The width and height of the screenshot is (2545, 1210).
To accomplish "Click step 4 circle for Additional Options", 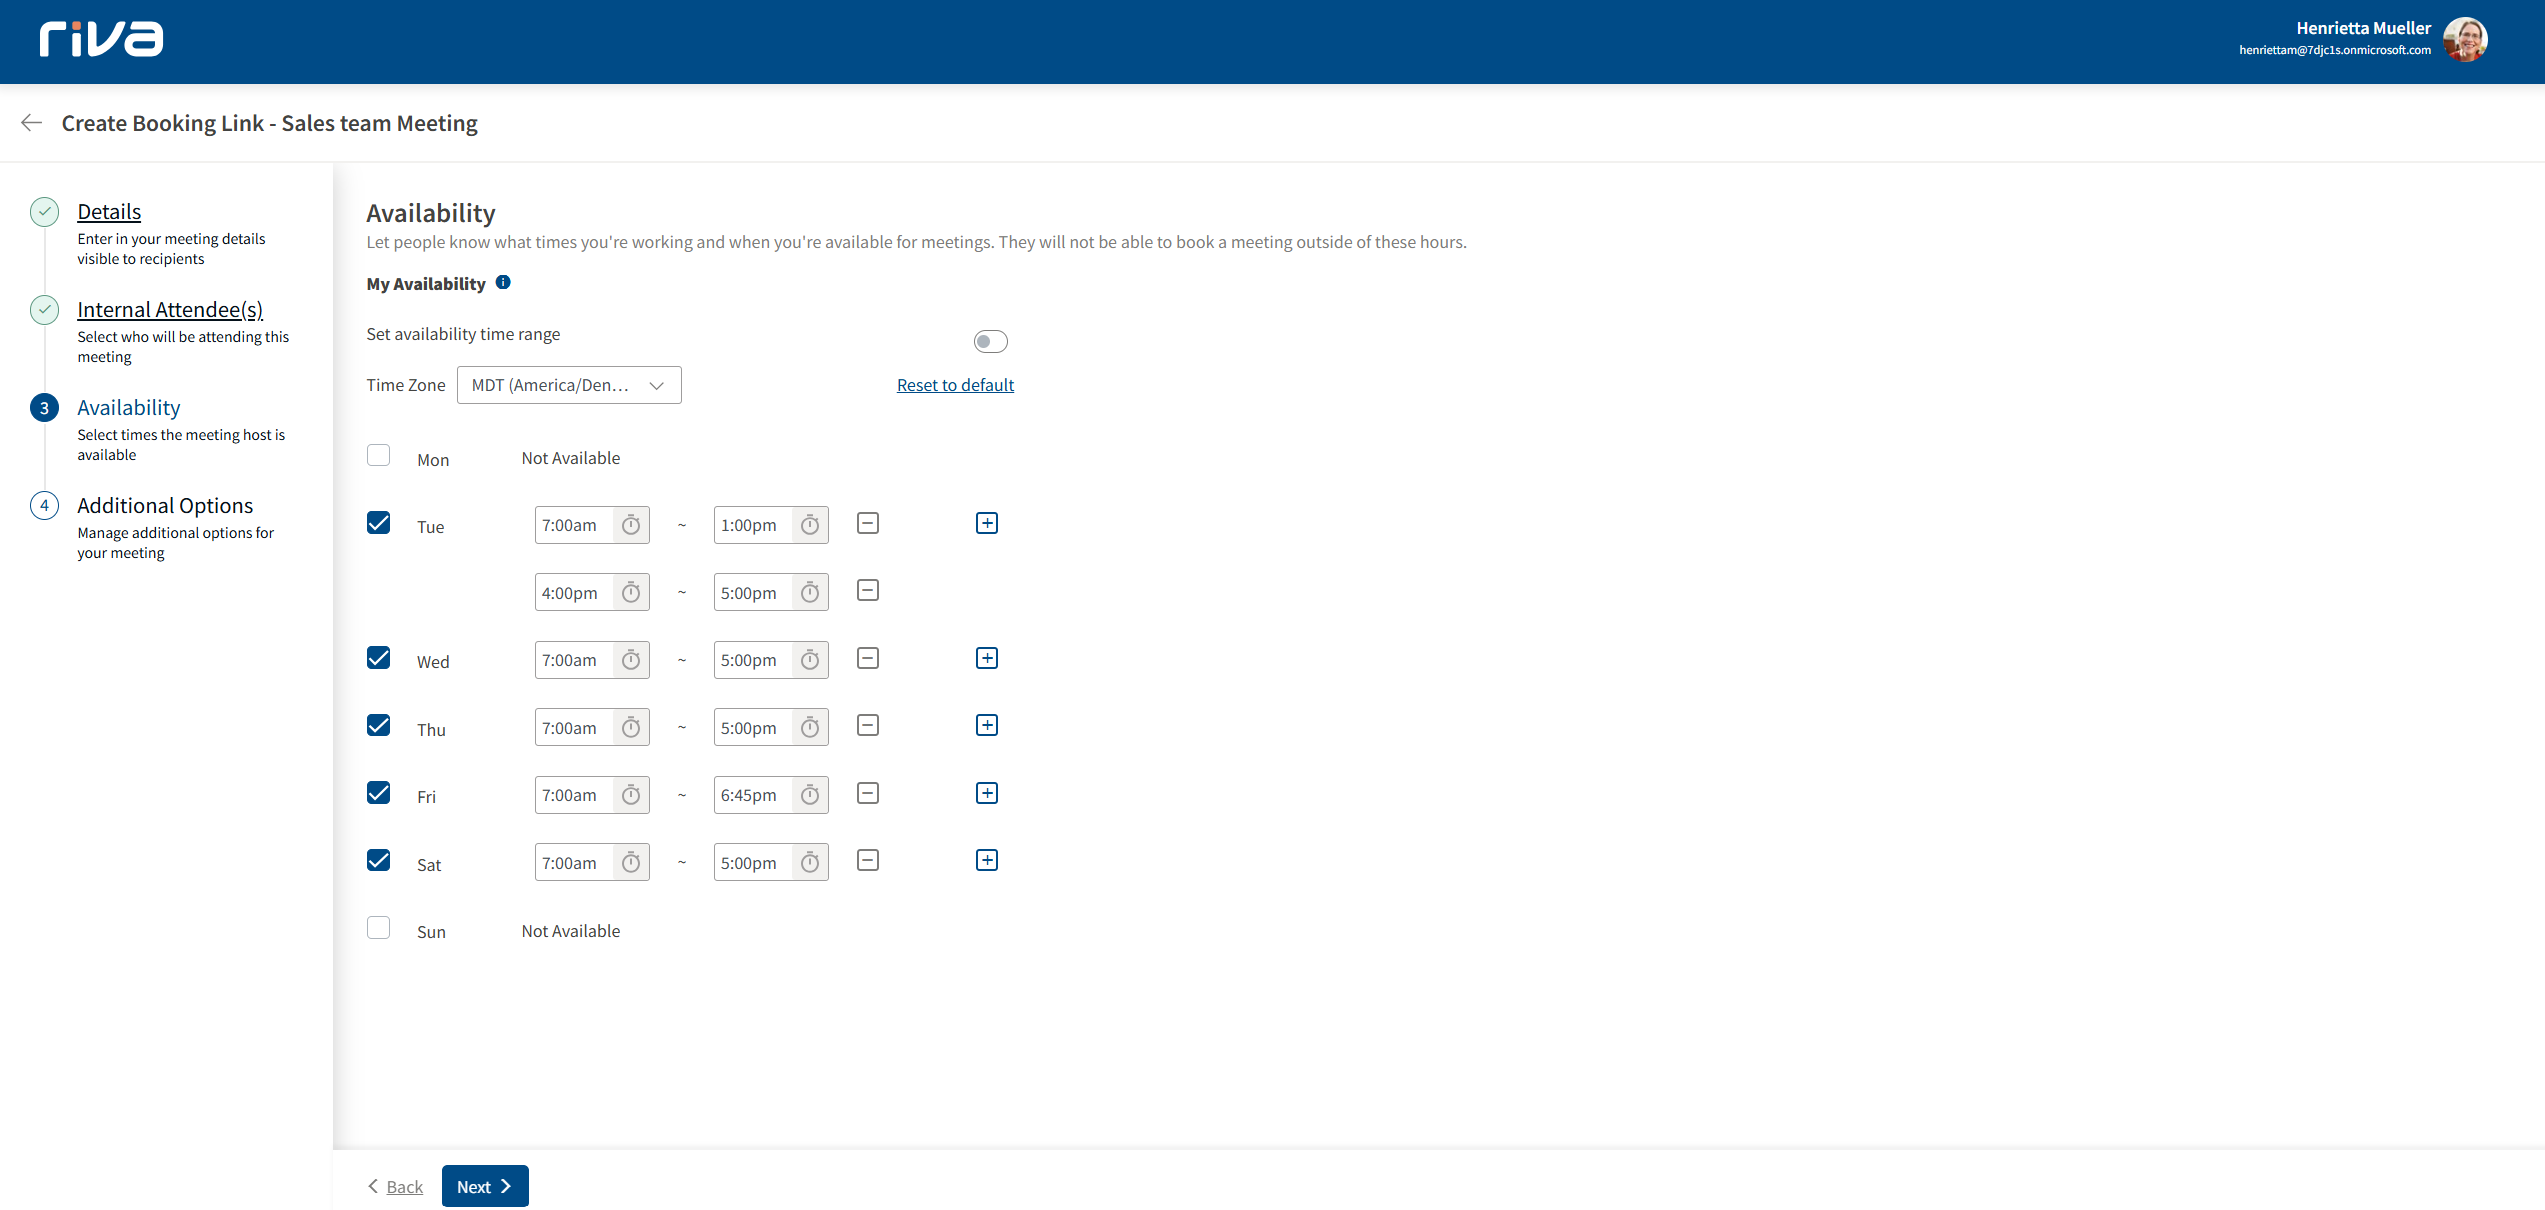I will [x=44, y=505].
